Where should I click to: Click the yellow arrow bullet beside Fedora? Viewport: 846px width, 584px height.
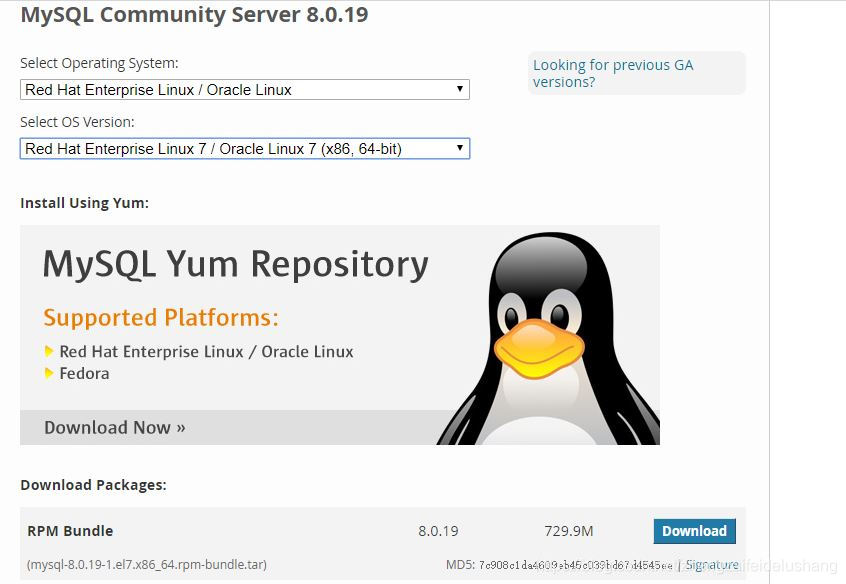[49, 373]
